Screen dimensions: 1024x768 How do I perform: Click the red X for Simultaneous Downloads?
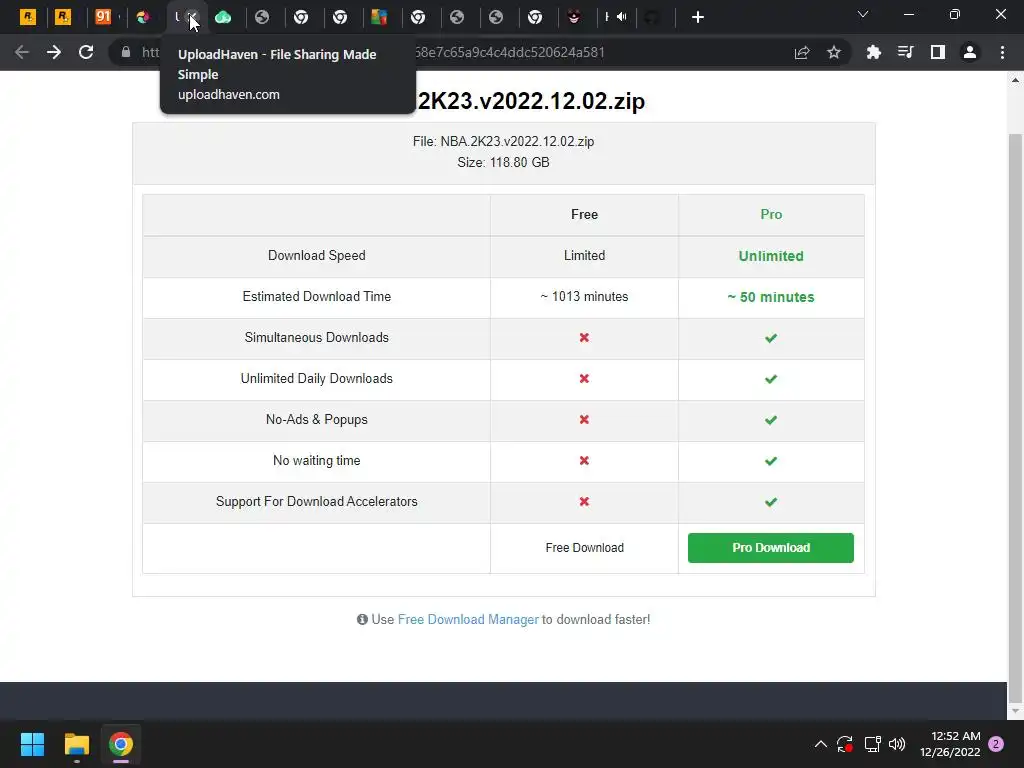(584, 338)
